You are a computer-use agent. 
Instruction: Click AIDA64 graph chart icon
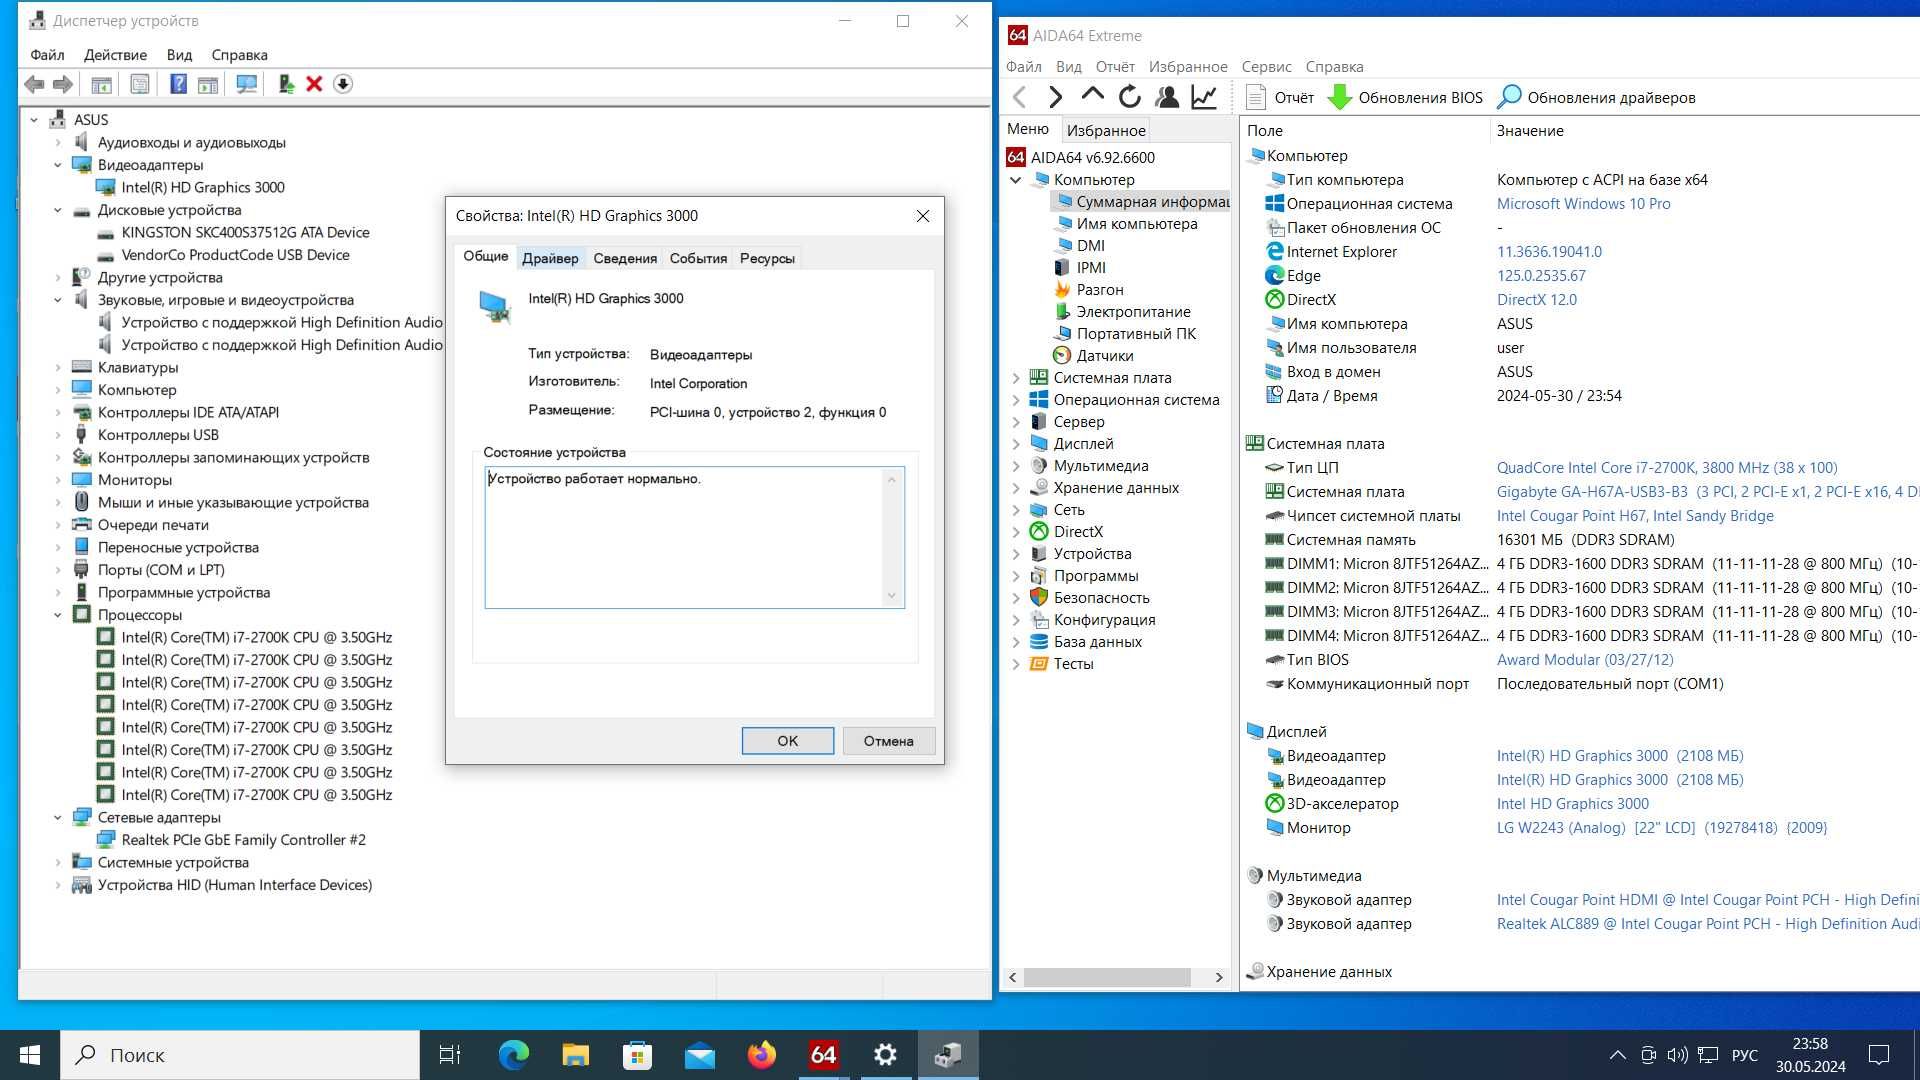coord(1204,97)
